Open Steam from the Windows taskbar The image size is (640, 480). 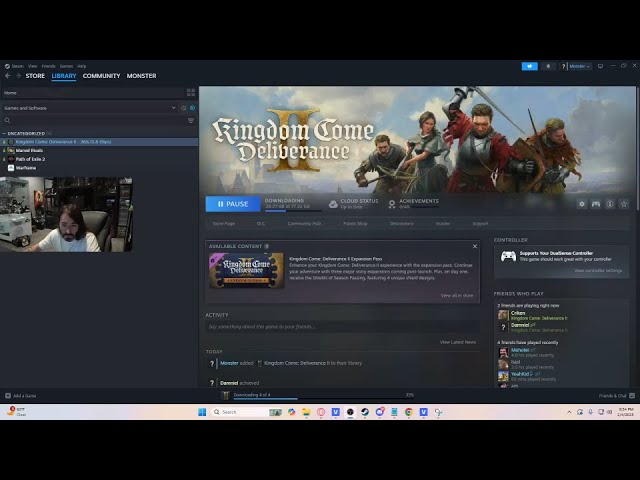tap(364, 412)
